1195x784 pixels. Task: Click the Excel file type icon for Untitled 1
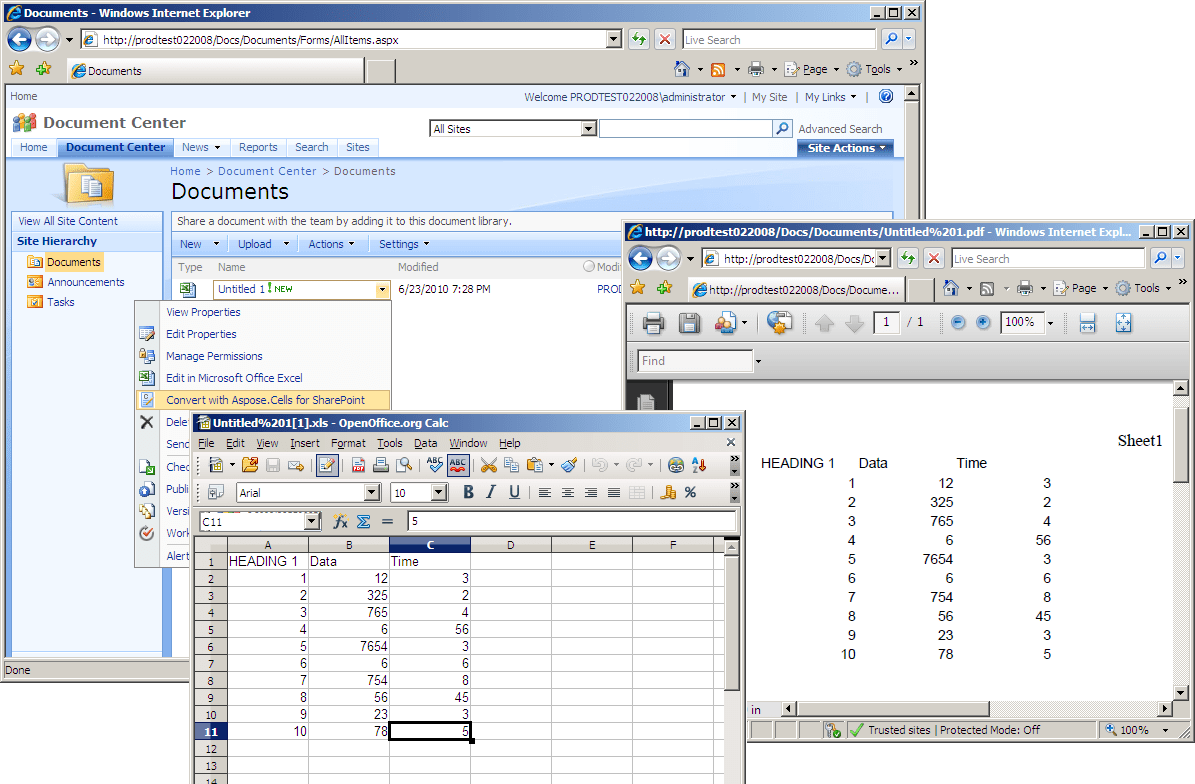(187, 290)
